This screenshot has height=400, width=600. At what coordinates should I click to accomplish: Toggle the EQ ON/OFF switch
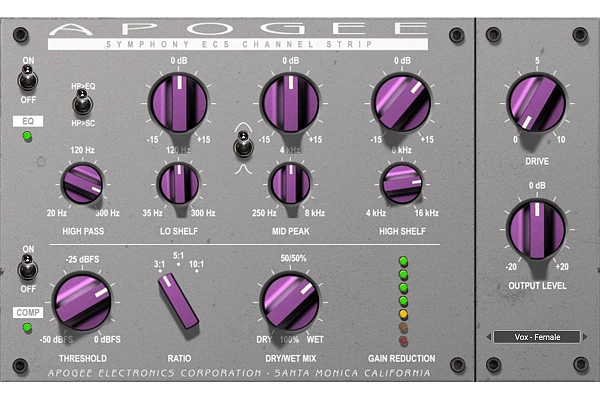pyautogui.click(x=28, y=78)
